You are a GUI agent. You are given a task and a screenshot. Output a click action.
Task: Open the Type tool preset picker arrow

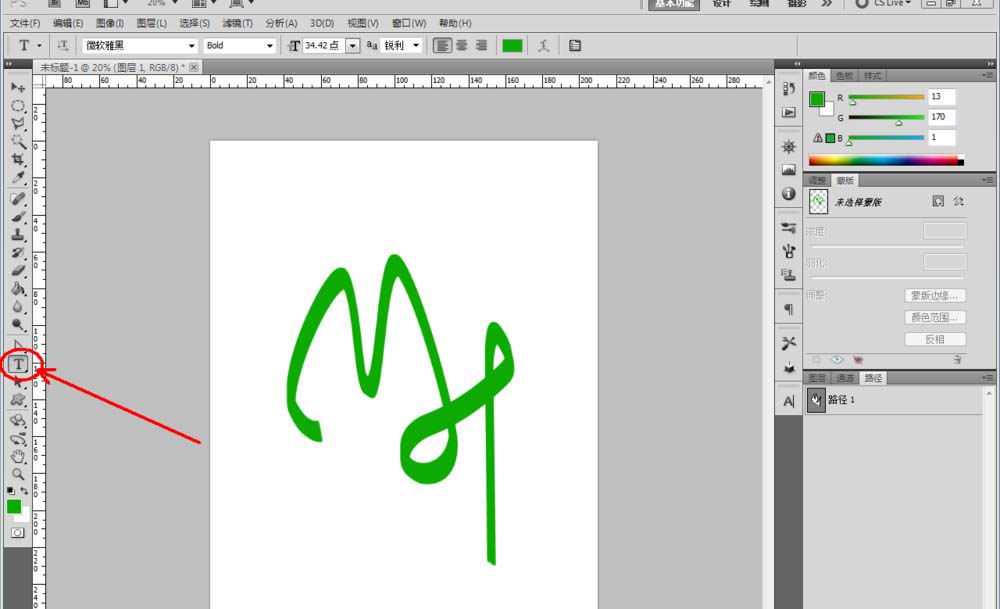(39, 45)
